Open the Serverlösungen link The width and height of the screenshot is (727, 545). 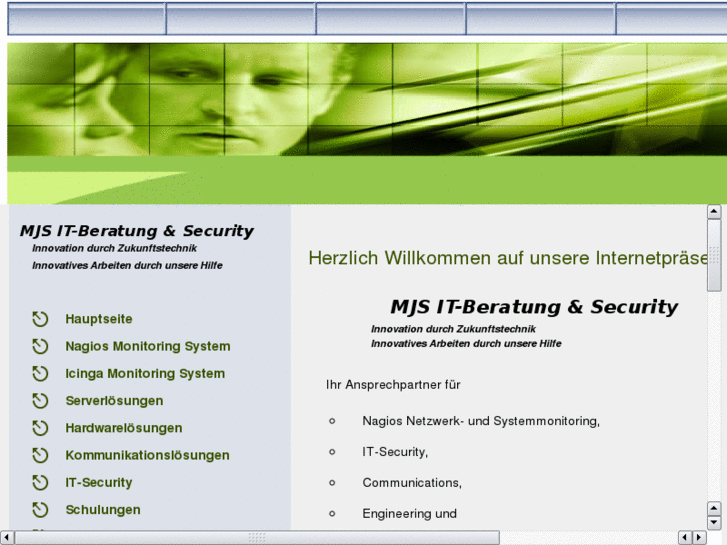pyautogui.click(x=114, y=401)
